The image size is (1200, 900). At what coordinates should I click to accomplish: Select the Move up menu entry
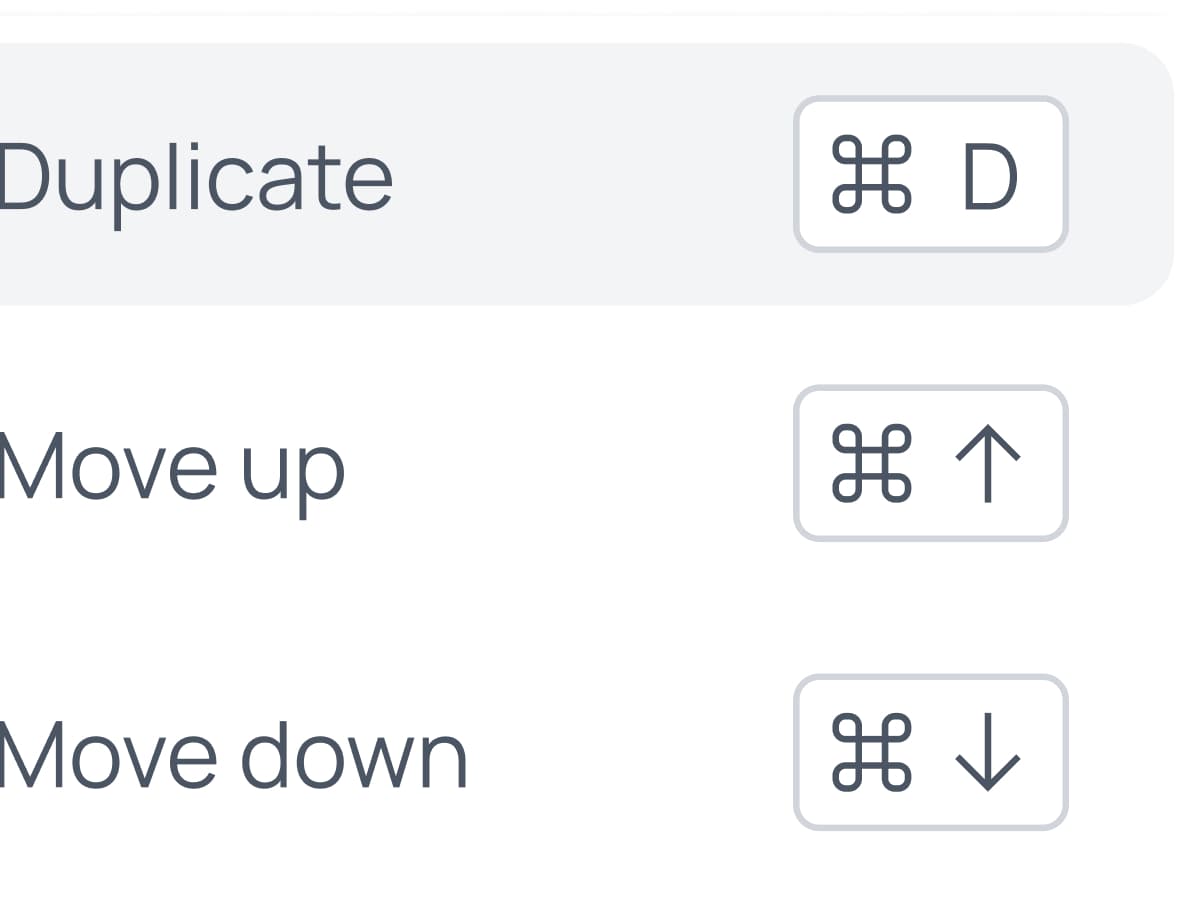pyautogui.click(x=172, y=467)
